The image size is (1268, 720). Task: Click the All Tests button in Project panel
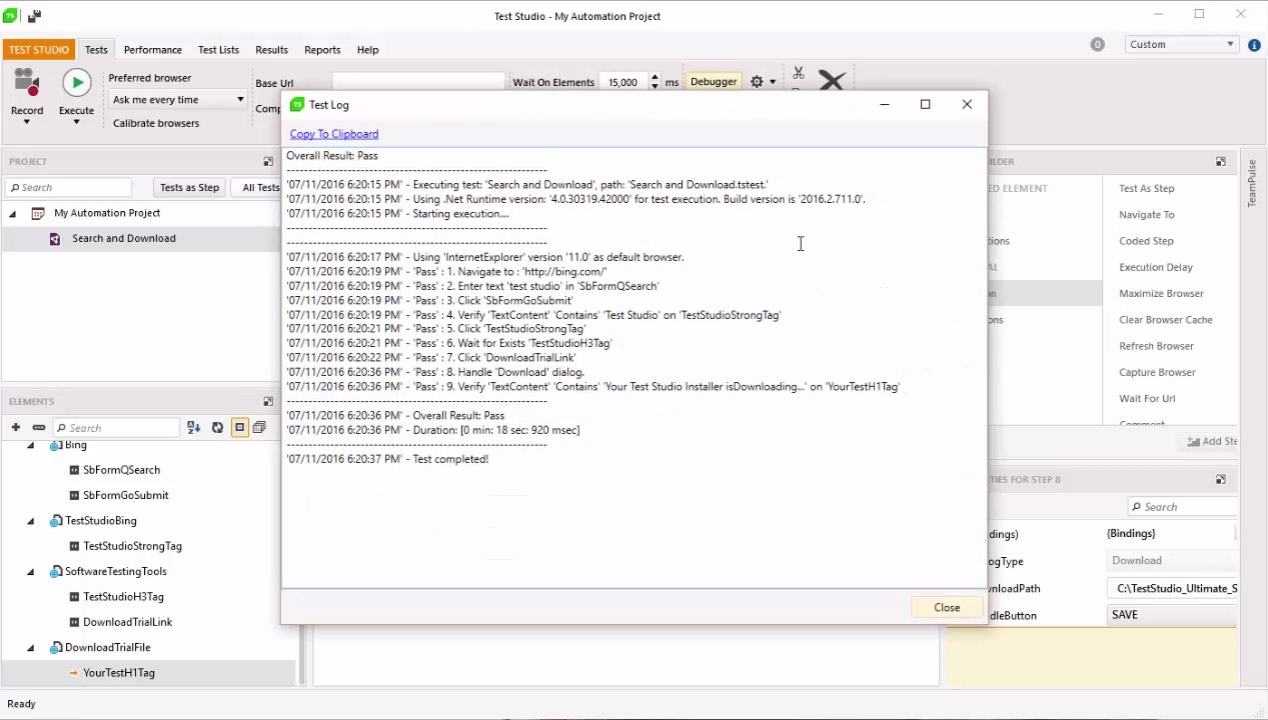tap(257, 187)
